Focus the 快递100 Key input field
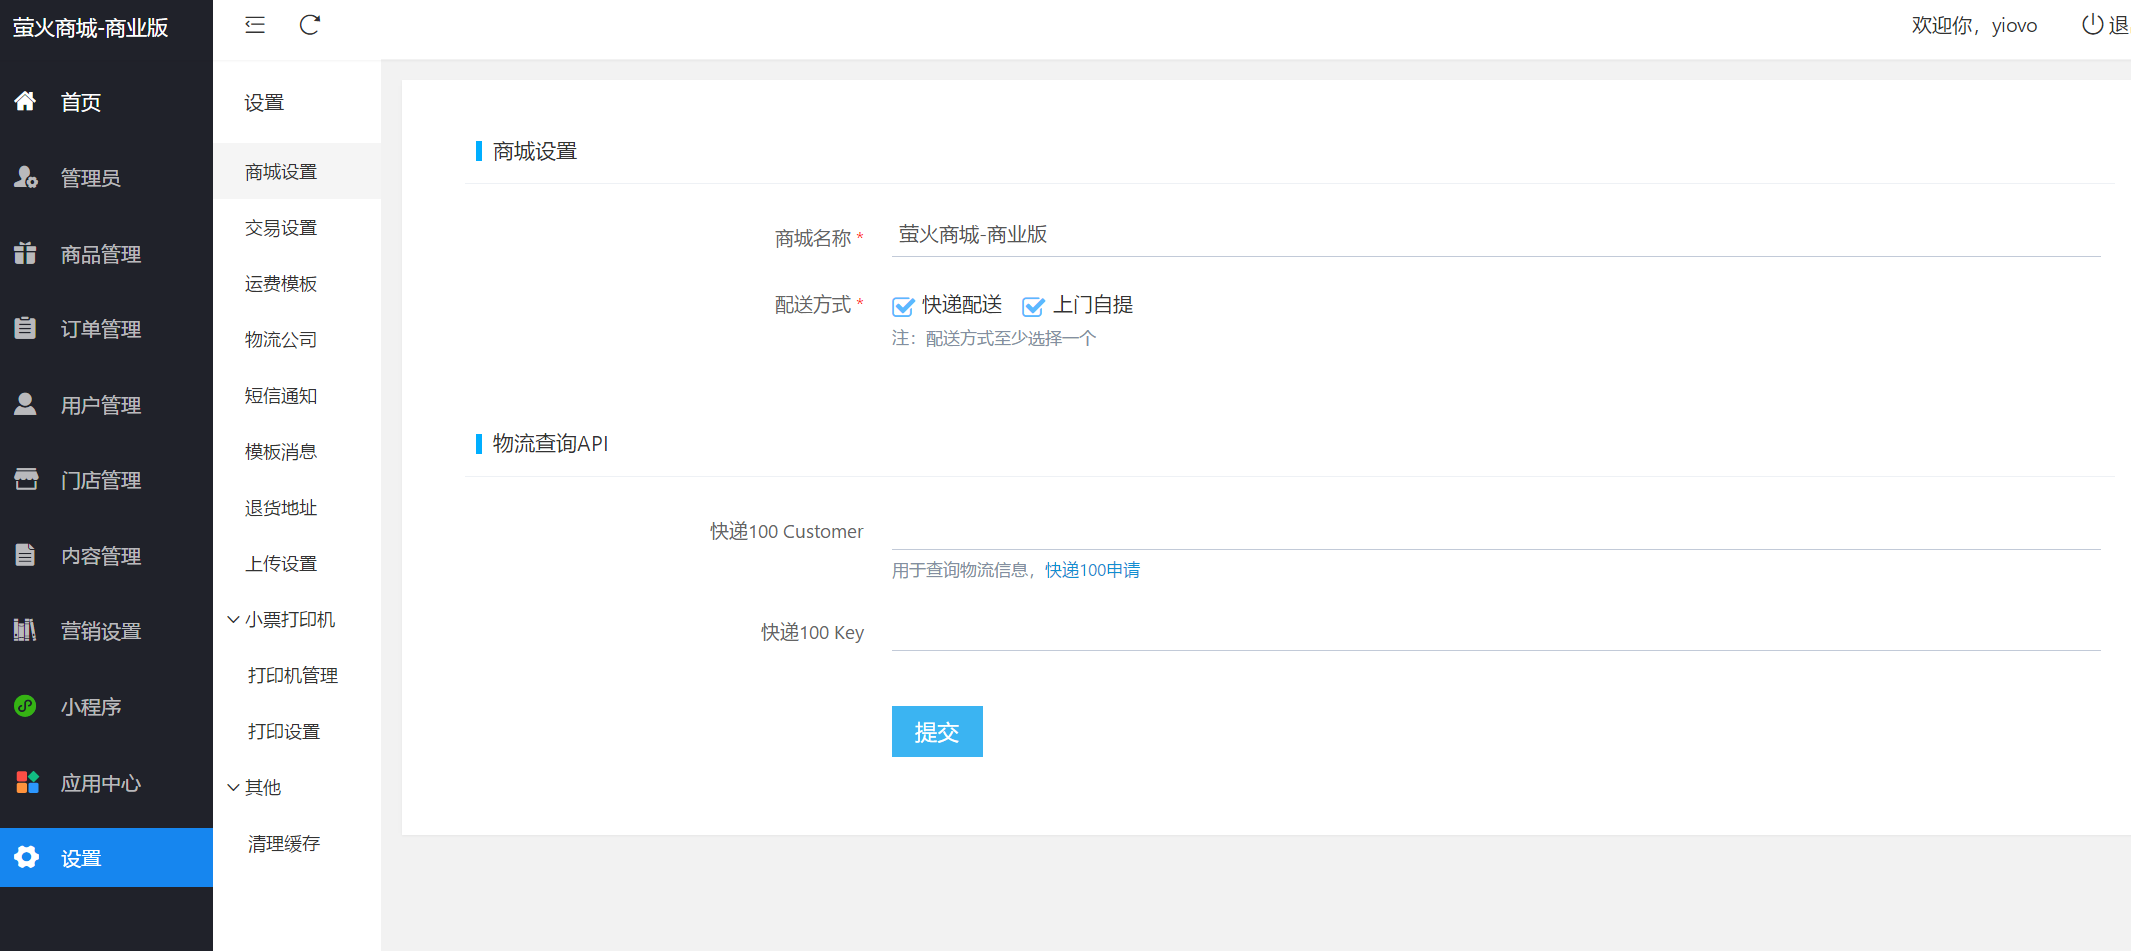Viewport: 2131px width, 951px height. click(x=1495, y=632)
